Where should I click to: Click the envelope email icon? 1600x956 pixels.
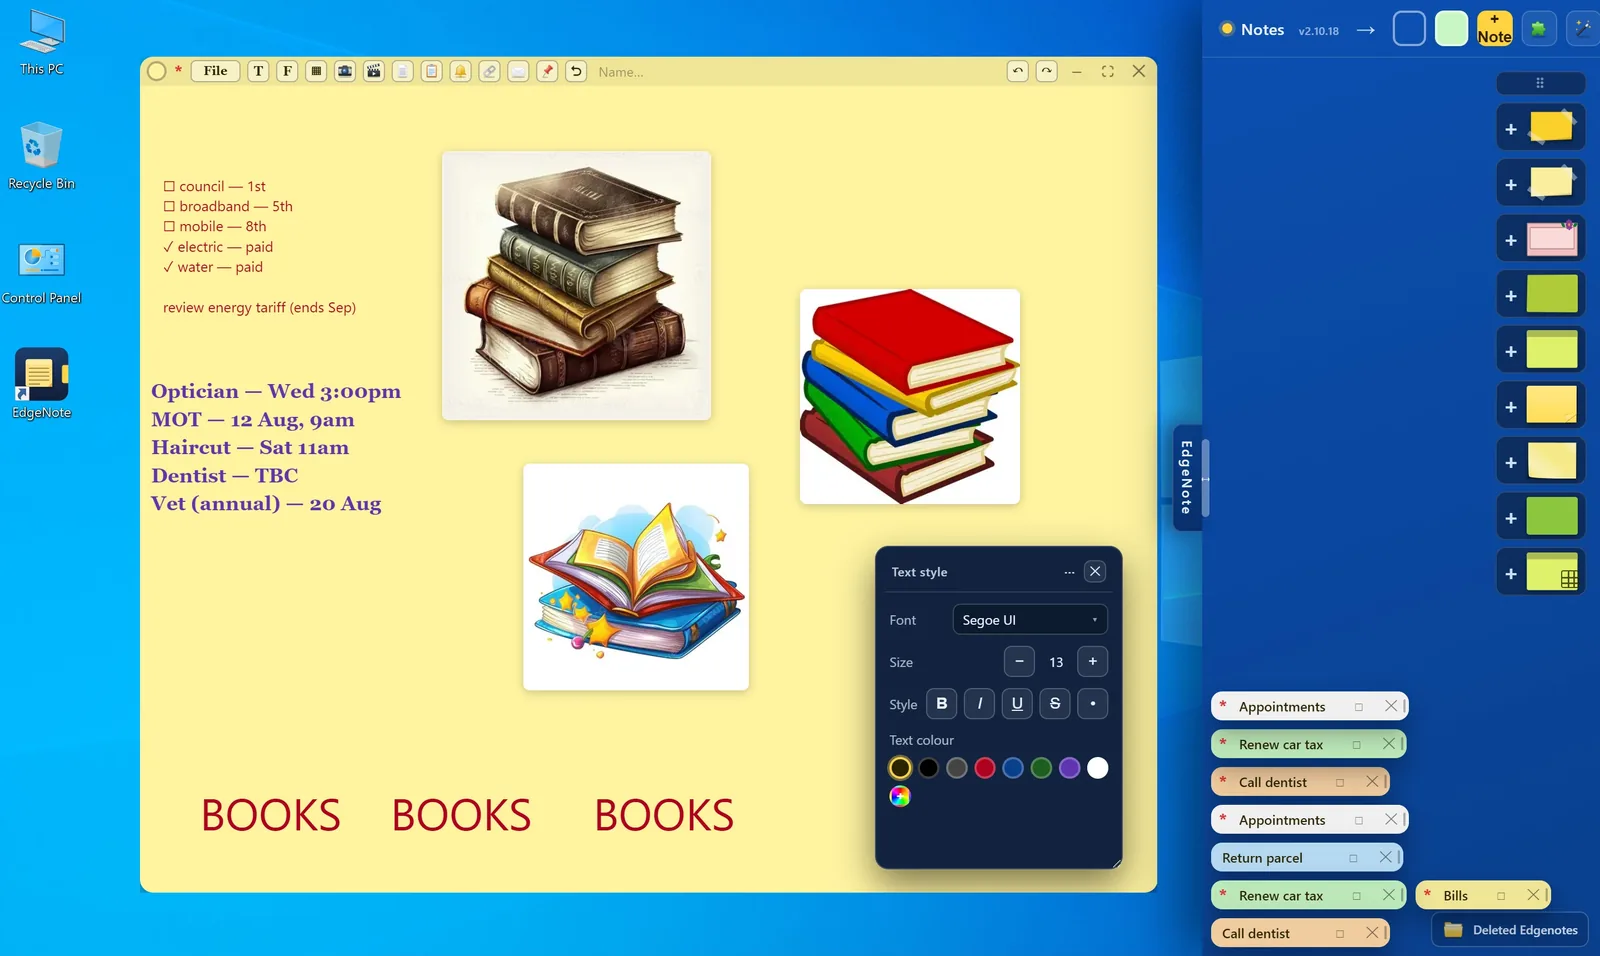coord(518,71)
